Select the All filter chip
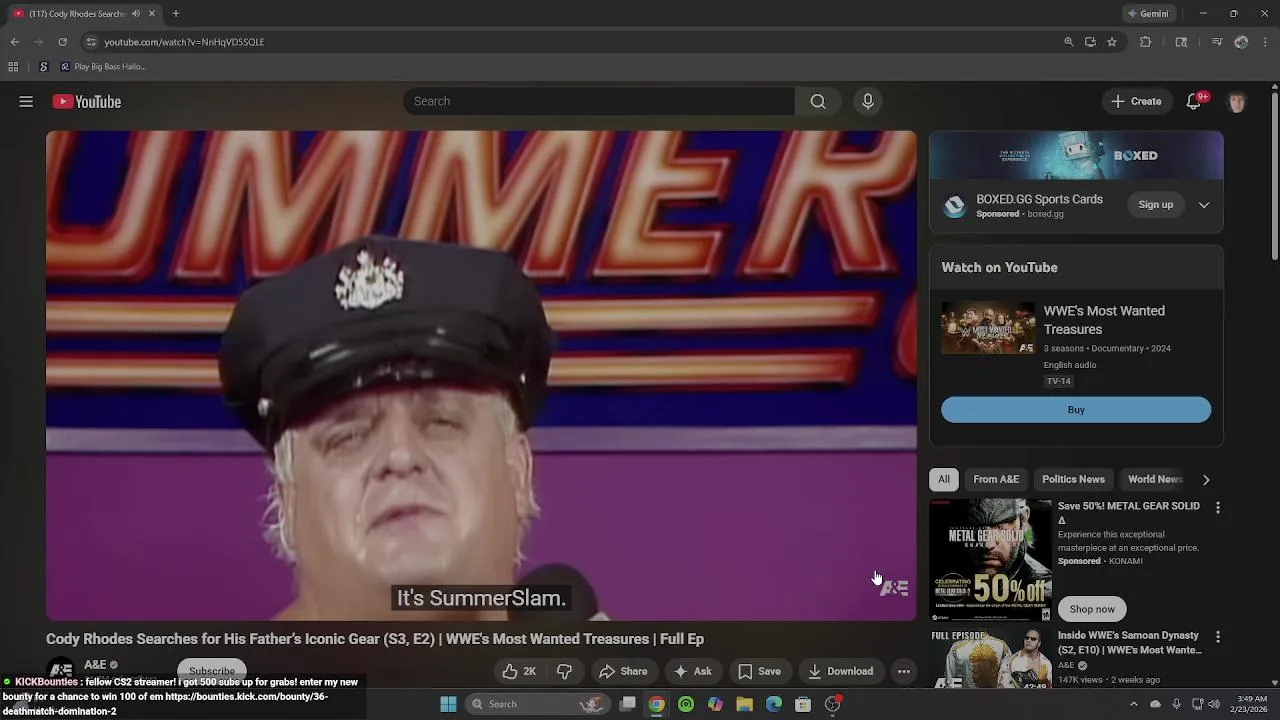1280x720 pixels. coord(944,480)
